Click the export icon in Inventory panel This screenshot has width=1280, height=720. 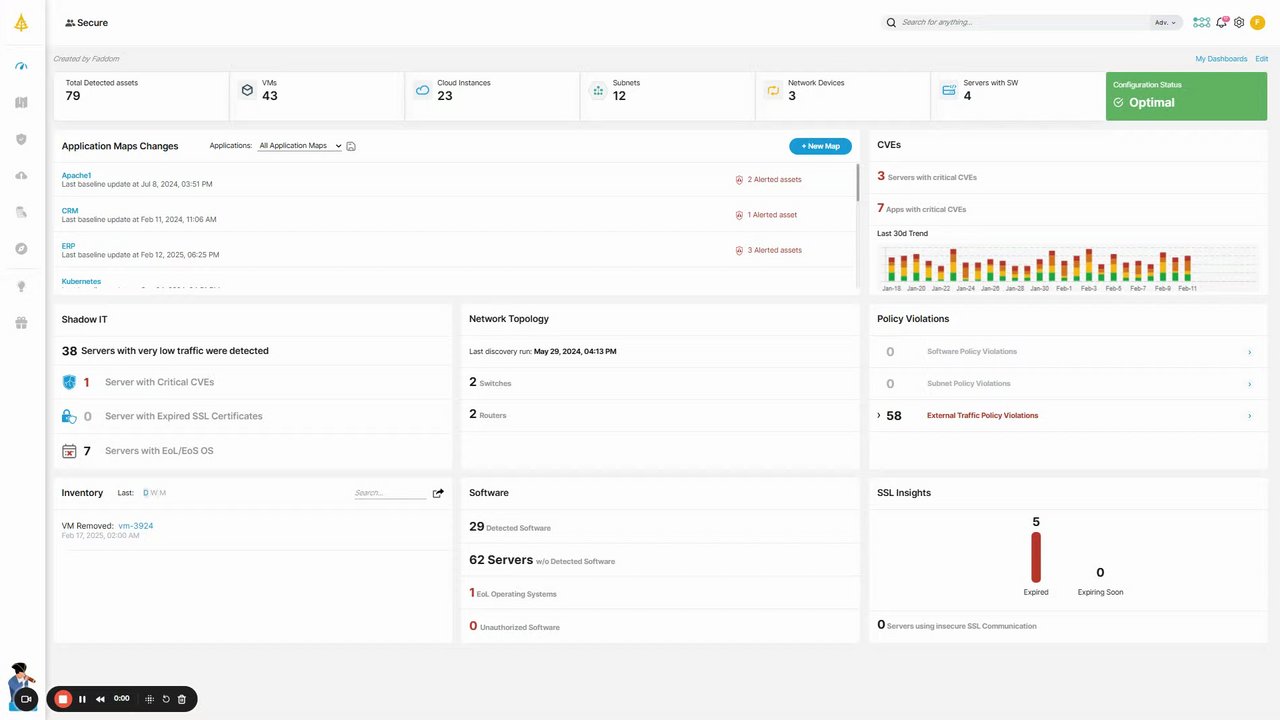pyautogui.click(x=438, y=493)
